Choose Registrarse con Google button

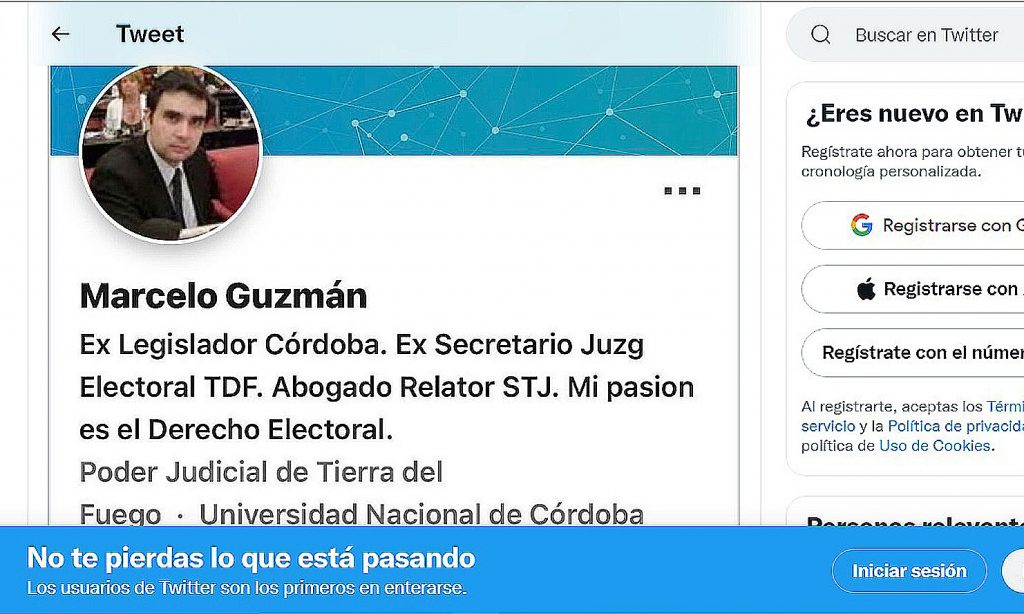913,225
